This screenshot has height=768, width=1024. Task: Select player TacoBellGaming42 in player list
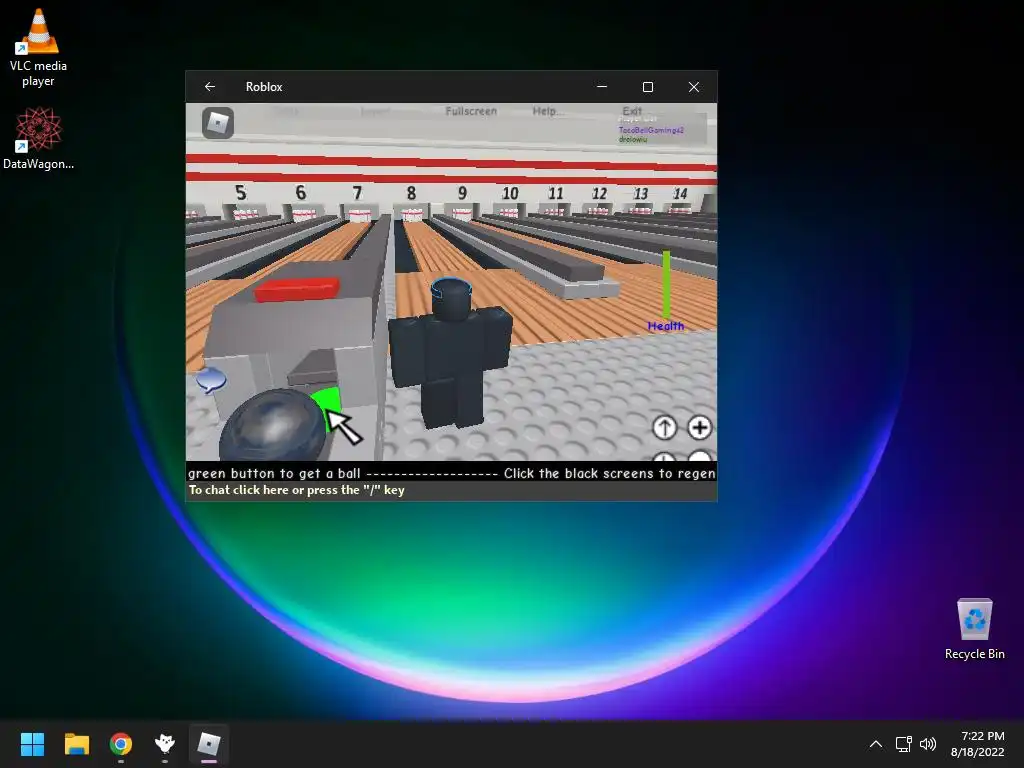tap(651, 130)
